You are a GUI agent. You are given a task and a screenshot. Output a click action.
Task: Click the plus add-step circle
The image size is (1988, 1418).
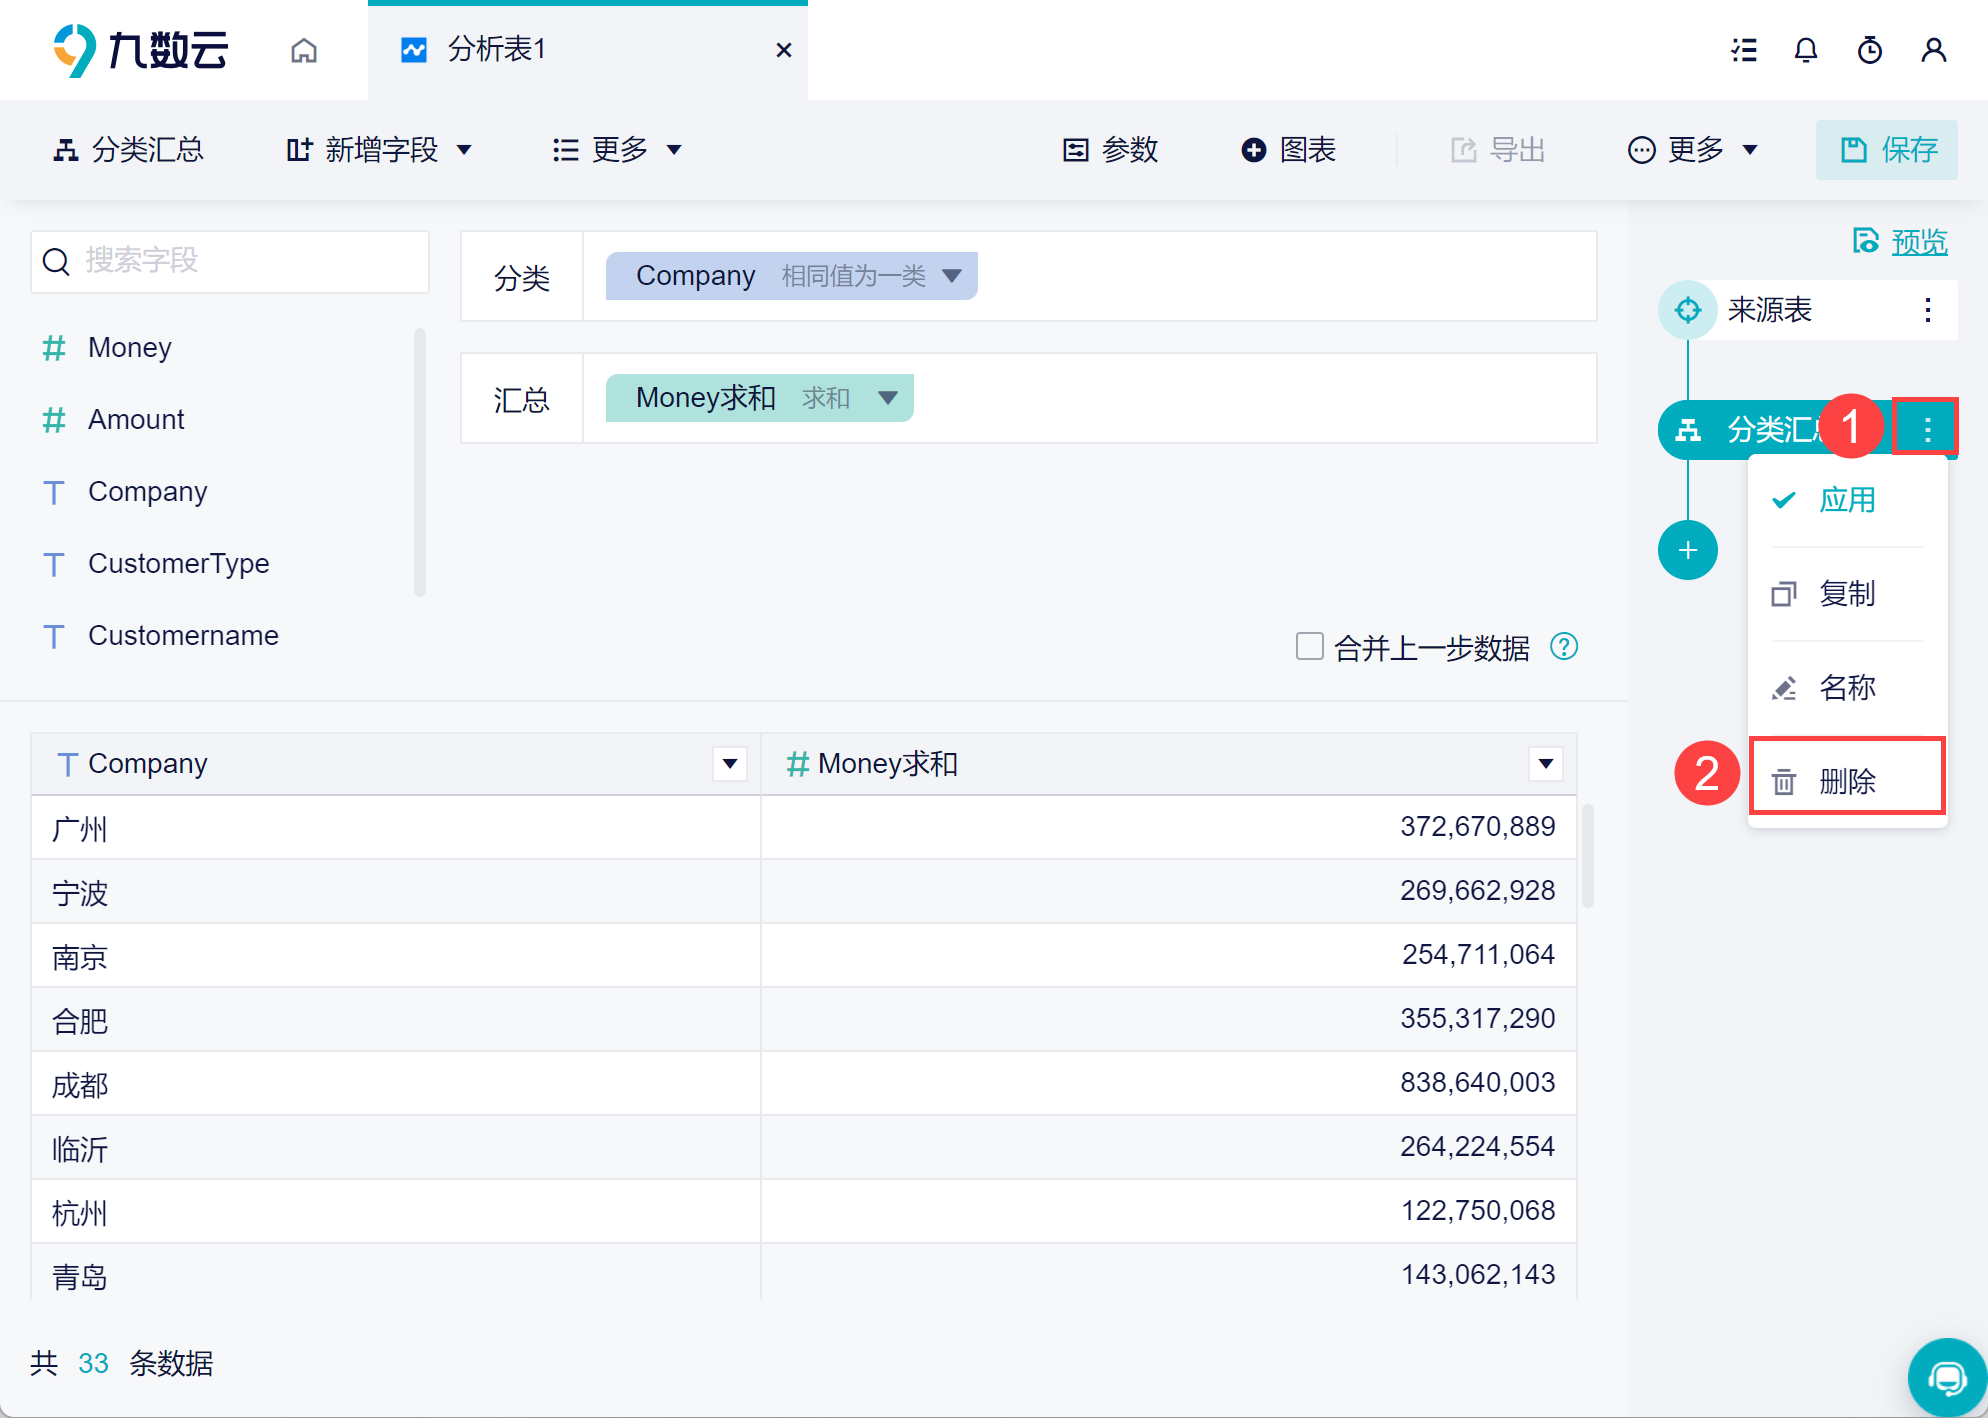click(1688, 550)
